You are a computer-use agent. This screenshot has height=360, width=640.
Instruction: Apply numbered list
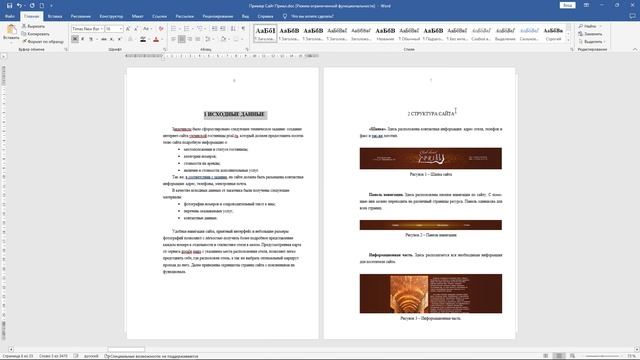187,29
